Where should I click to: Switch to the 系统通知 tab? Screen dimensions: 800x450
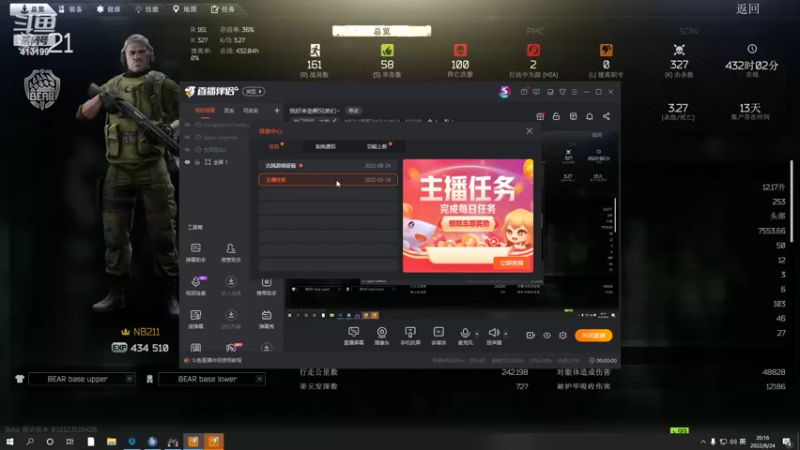(x=325, y=146)
